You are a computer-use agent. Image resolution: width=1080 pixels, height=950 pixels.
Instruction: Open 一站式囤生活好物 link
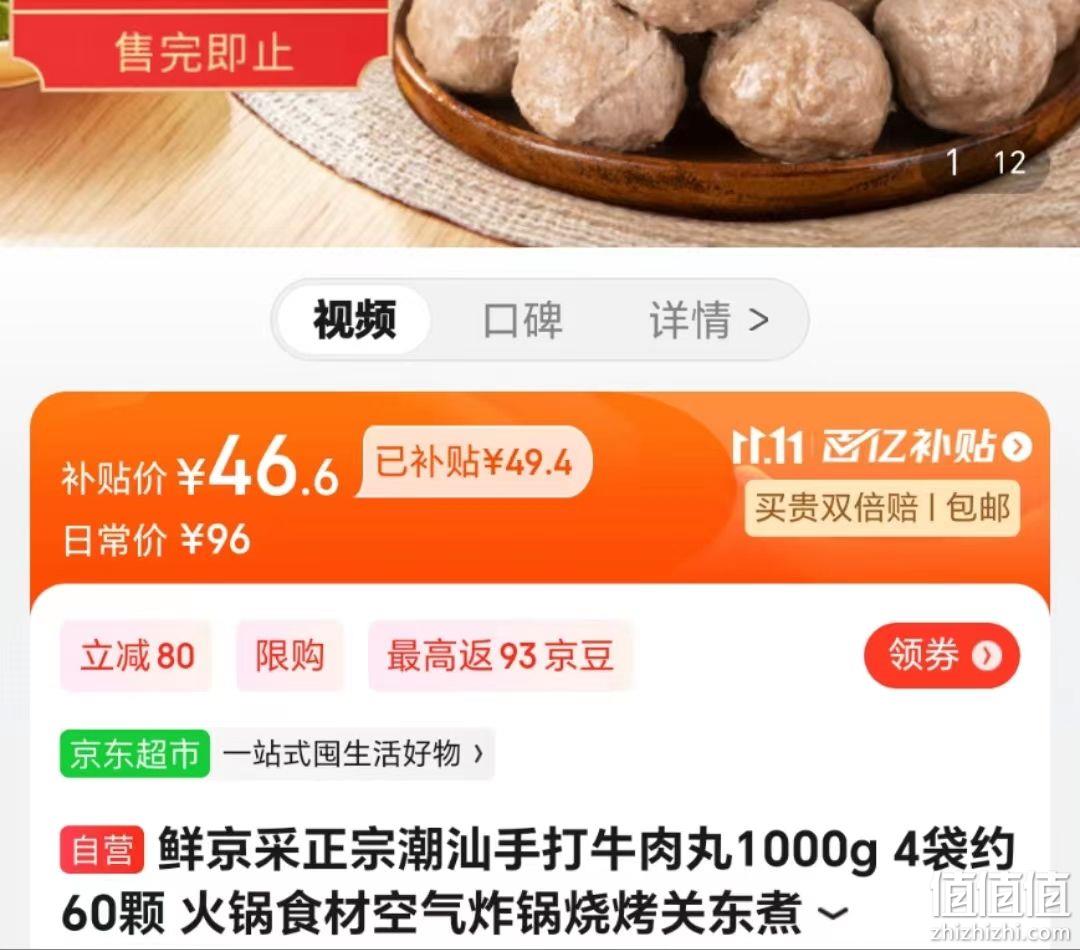click(342, 754)
